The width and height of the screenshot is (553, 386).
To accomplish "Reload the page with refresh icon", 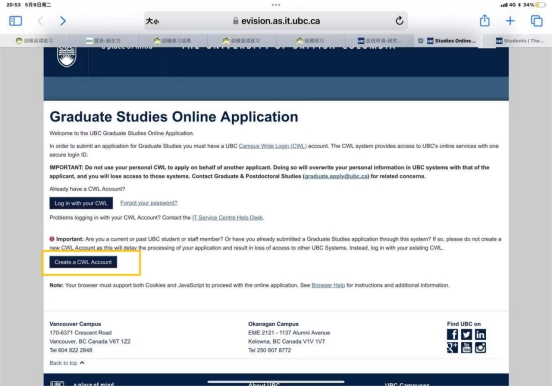I will [x=399, y=21].
